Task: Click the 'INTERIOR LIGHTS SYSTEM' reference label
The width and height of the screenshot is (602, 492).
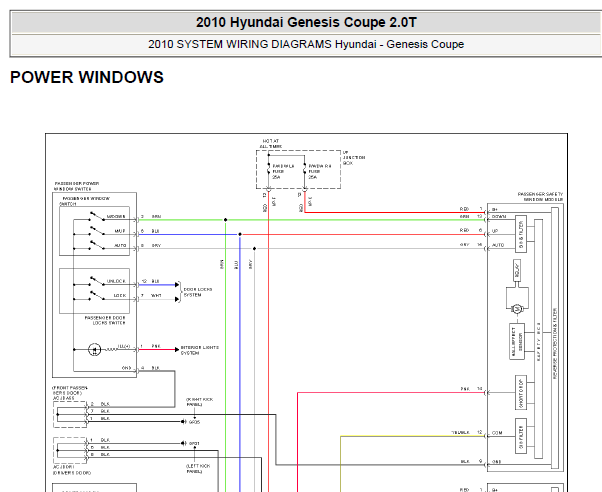Action: click(200, 350)
